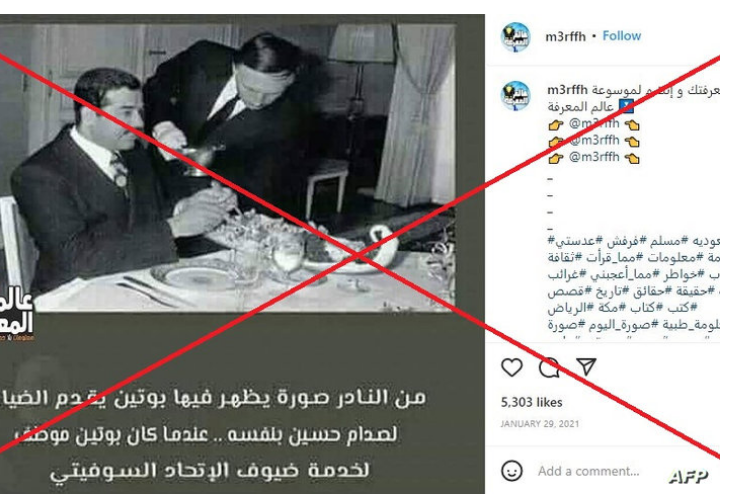Click the second @m3rffh mention
The height and width of the screenshot is (497, 739).
[594, 140]
